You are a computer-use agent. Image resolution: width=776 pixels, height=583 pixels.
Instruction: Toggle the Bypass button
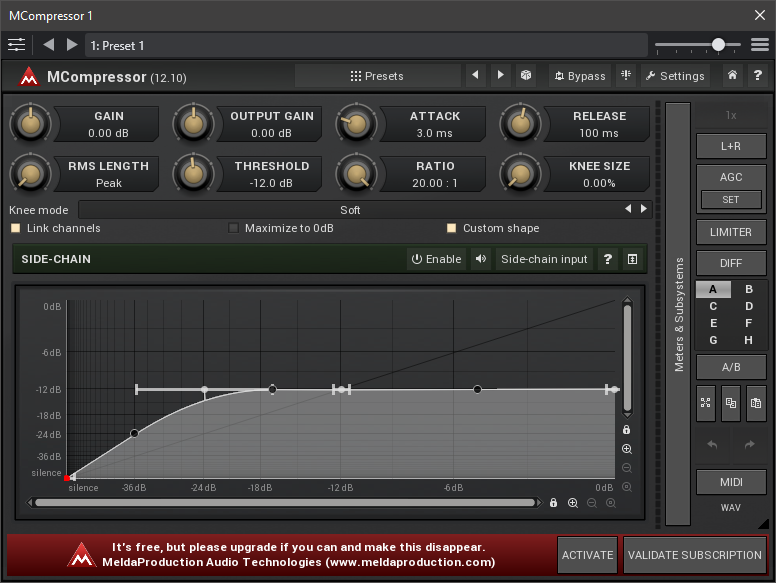click(580, 75)
